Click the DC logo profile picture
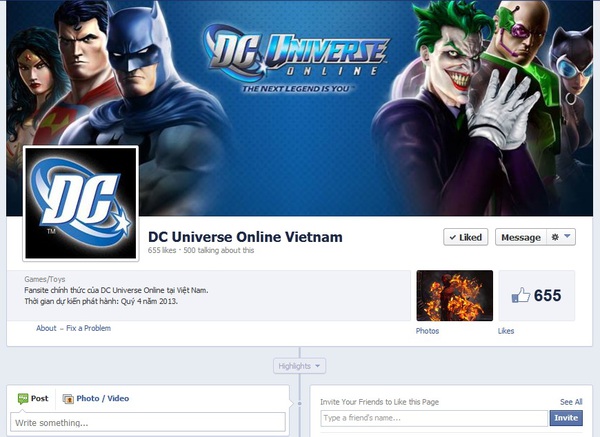Screen dimensions: 600x437 coord(81,203)
